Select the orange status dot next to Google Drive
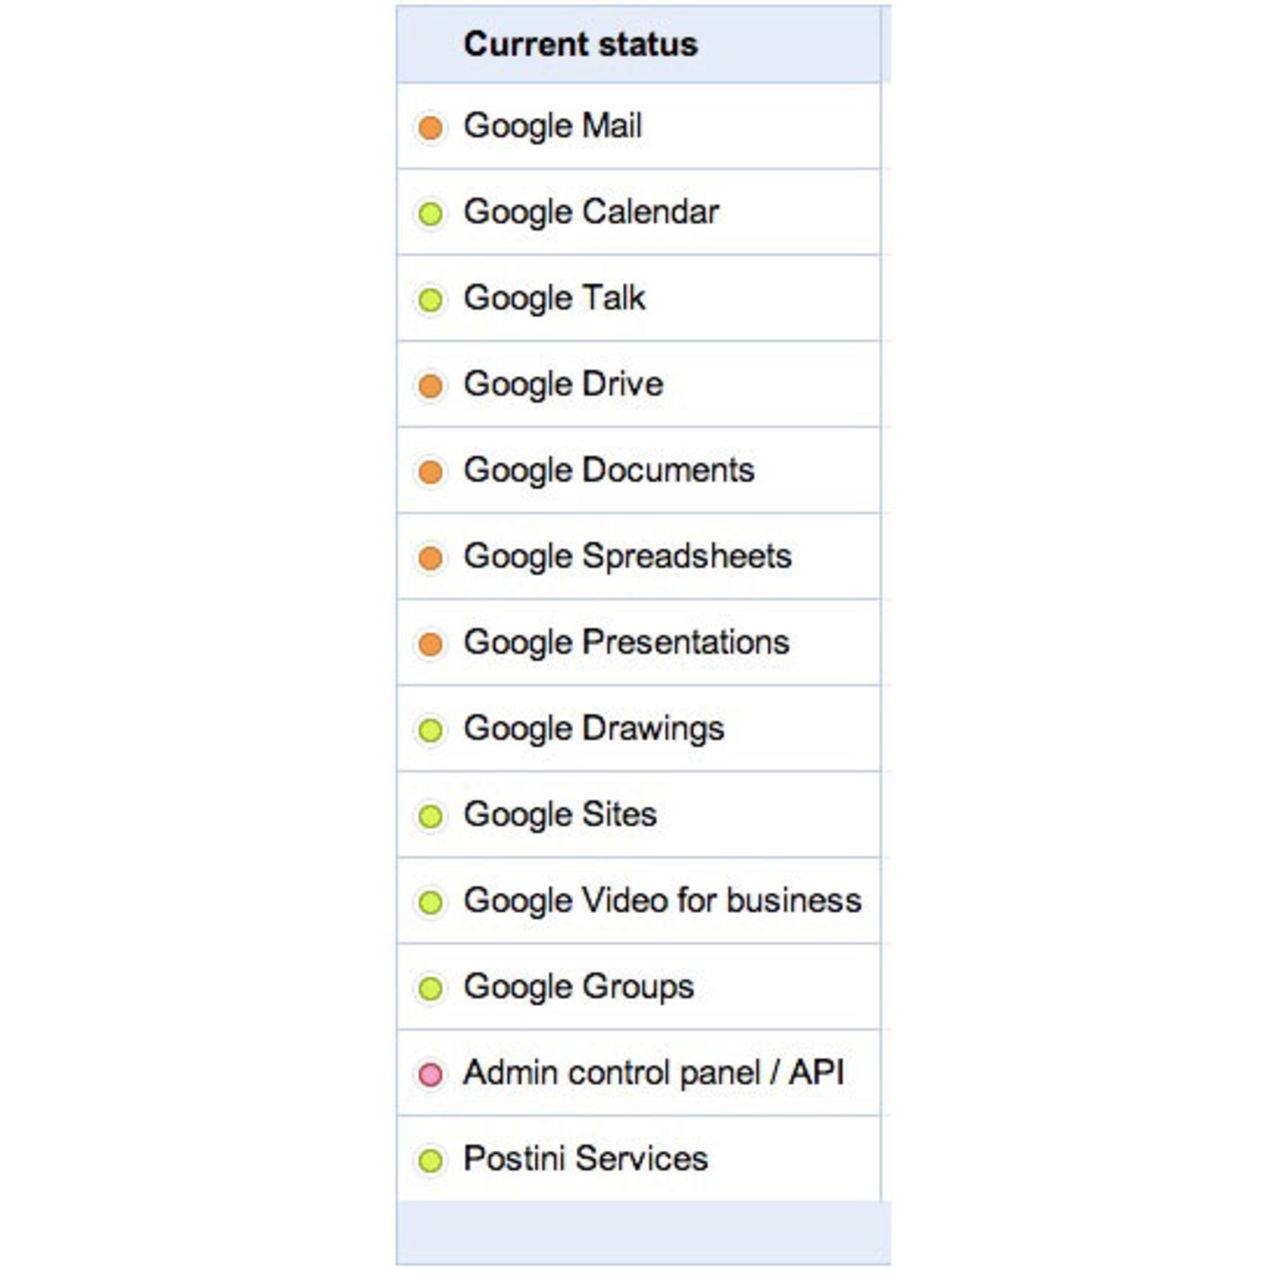Viewport: 1280px width, 1275px height. 431,384
